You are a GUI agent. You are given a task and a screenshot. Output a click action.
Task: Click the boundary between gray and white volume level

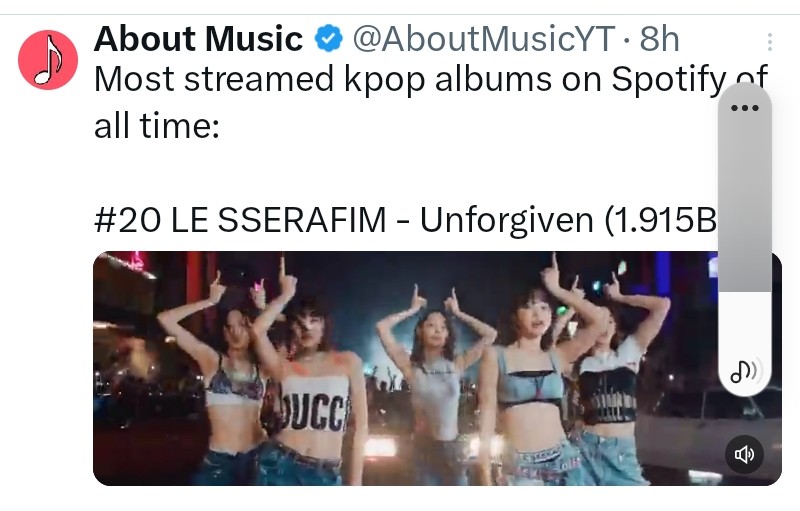[x=744, y=292]
